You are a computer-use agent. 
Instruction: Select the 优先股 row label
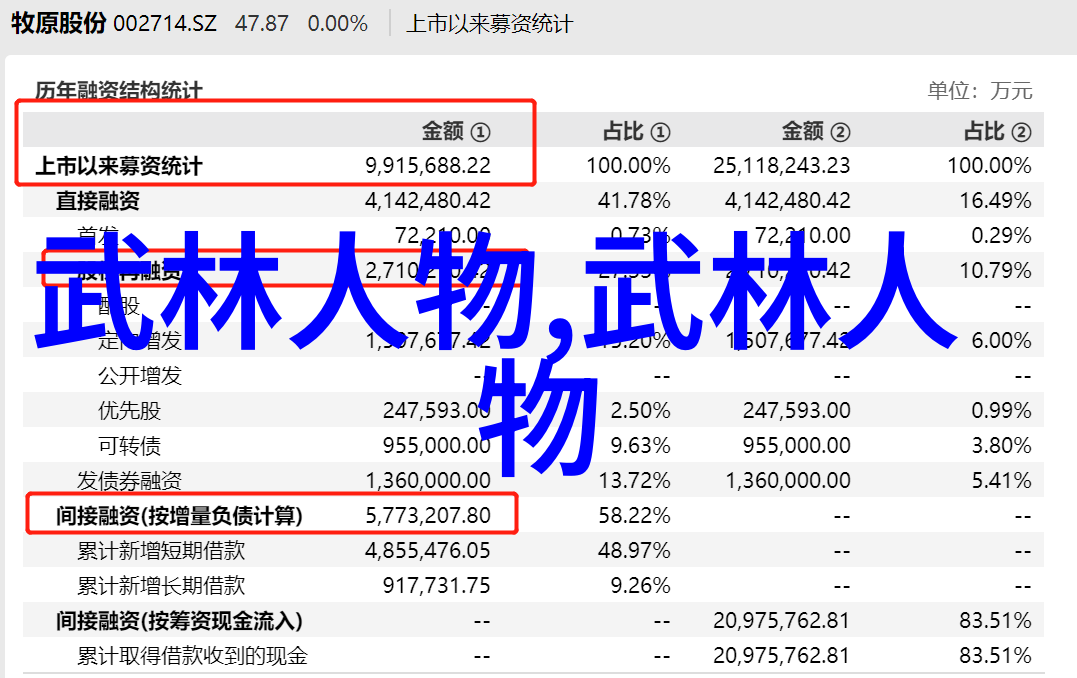(x=129, y=411)
